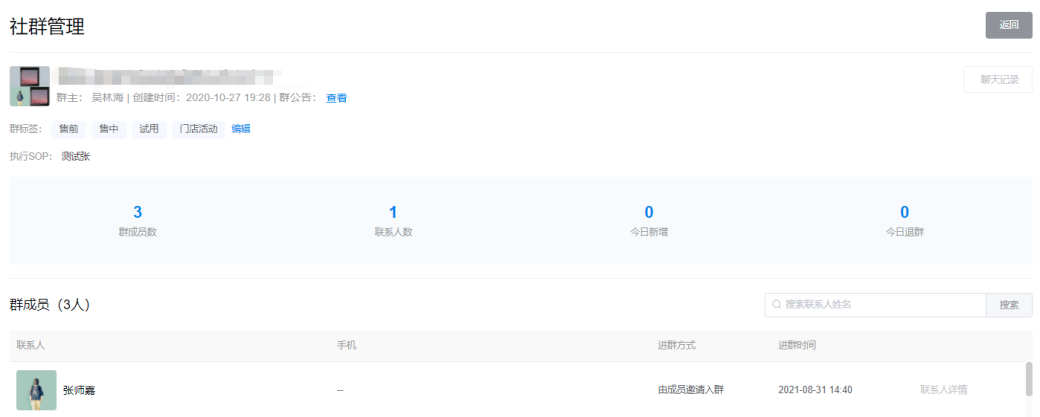Click the member list vertical scrollbar
Screen dimensions: 1040x417
pos(1029,380)
